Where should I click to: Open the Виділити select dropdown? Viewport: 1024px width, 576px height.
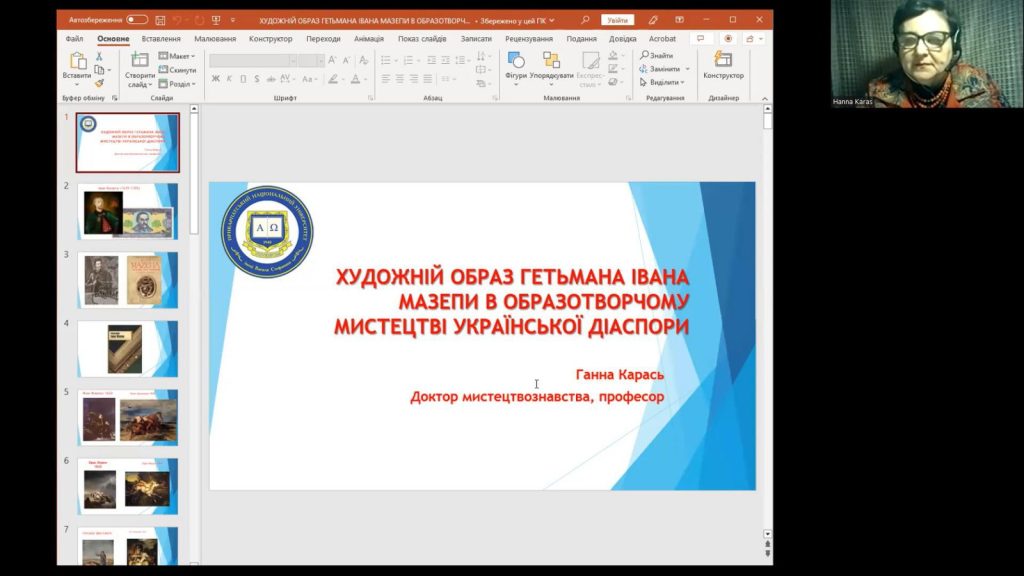(662, 83)
